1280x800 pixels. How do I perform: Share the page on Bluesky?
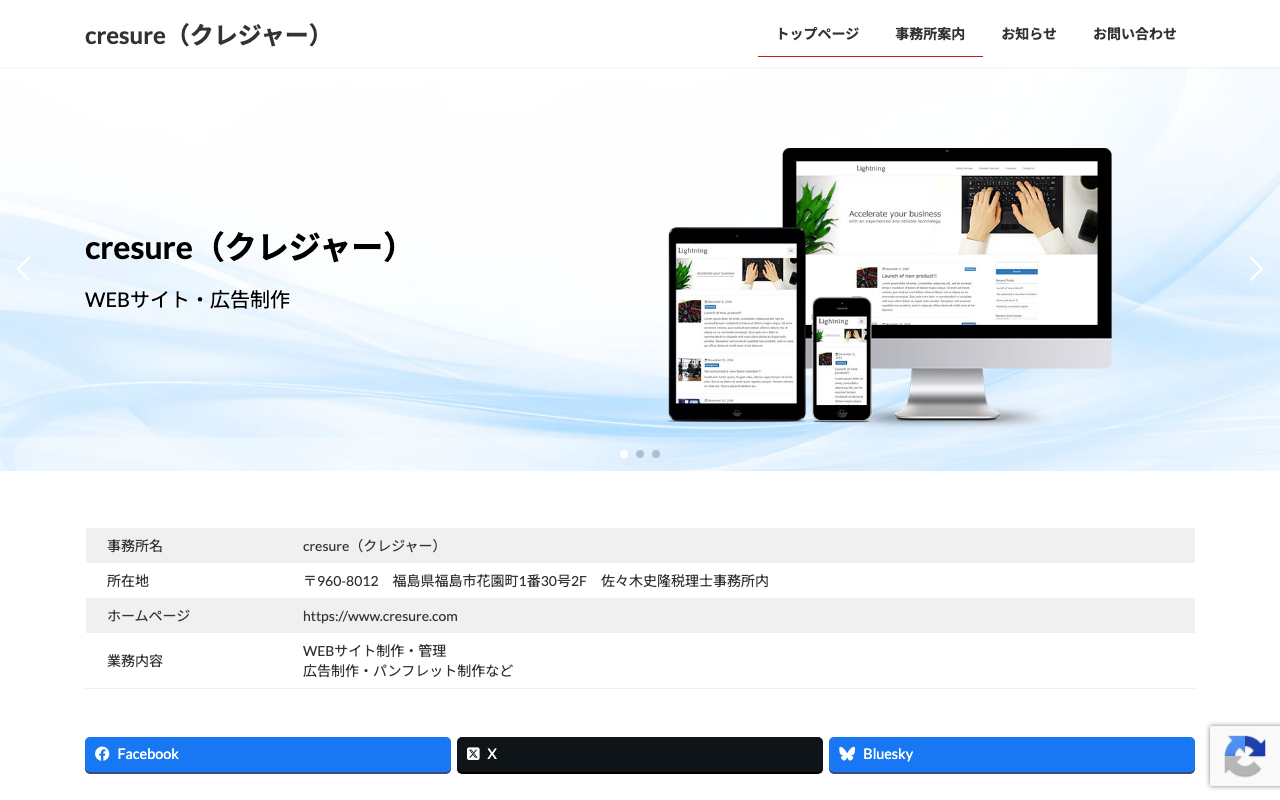pos(1012,755)
